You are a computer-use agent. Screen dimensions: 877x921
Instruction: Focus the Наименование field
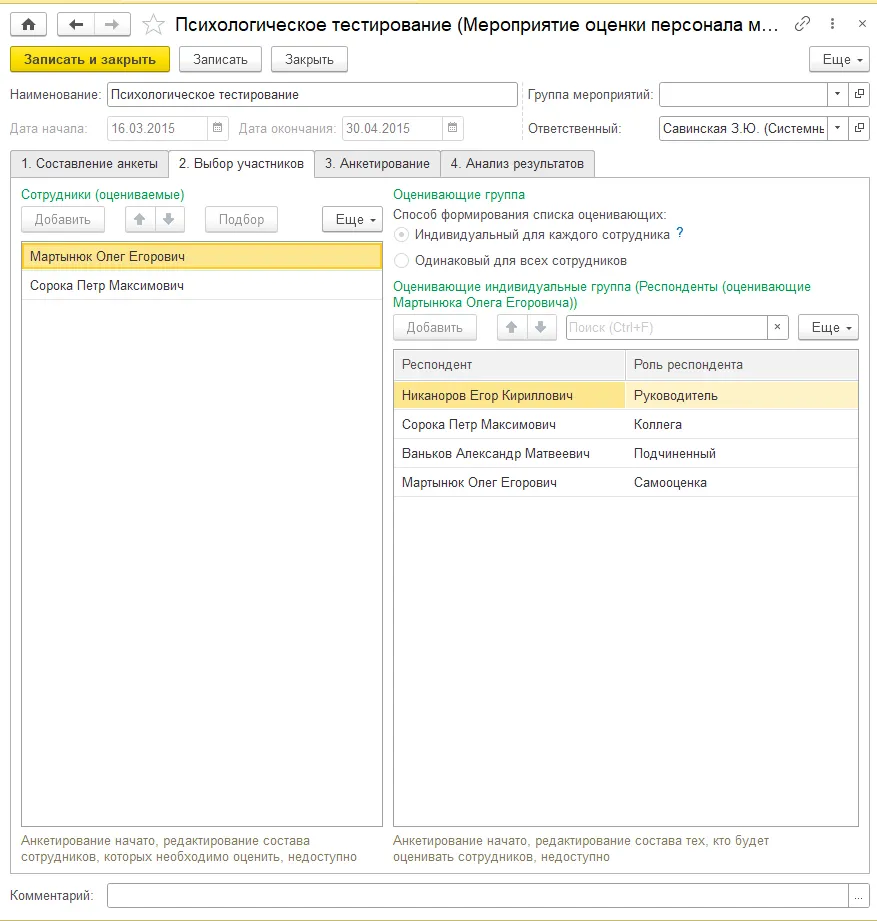click(312, 95)
